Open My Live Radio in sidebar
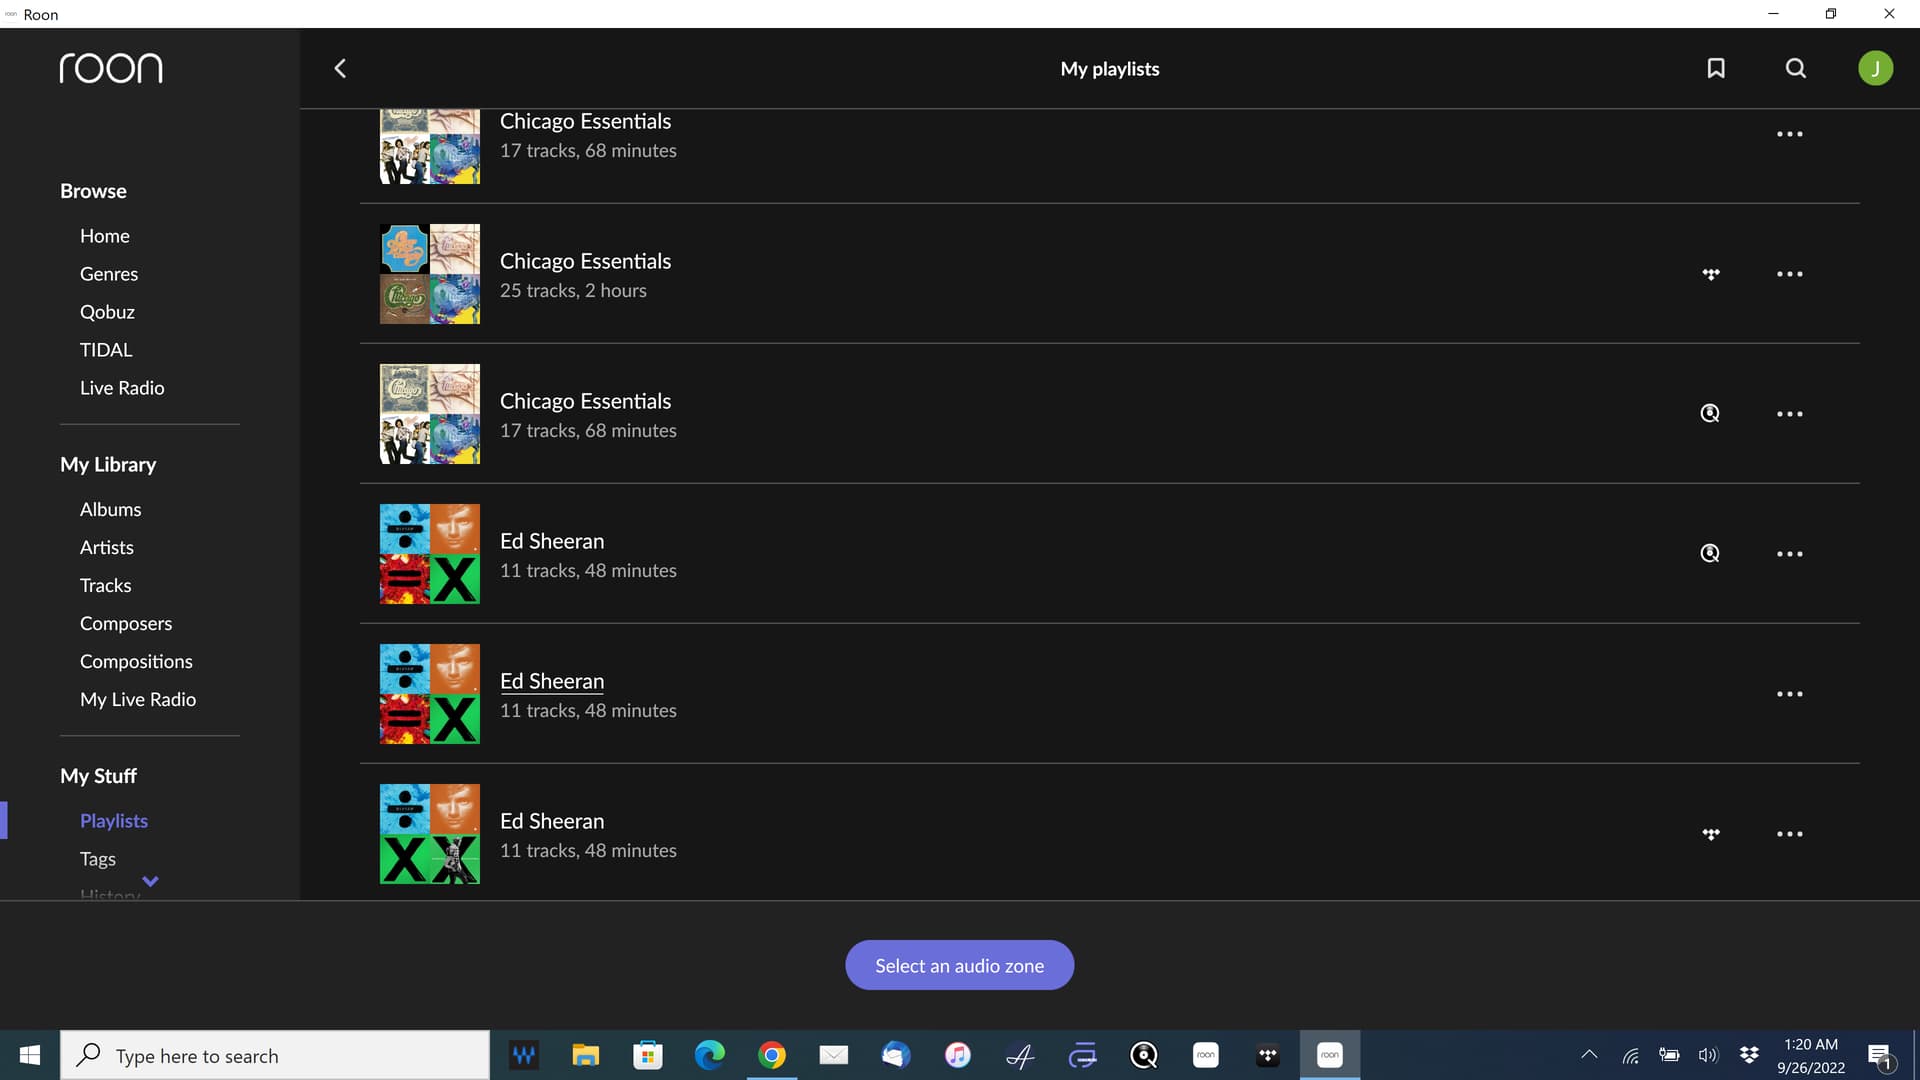 tap(138, 700)
